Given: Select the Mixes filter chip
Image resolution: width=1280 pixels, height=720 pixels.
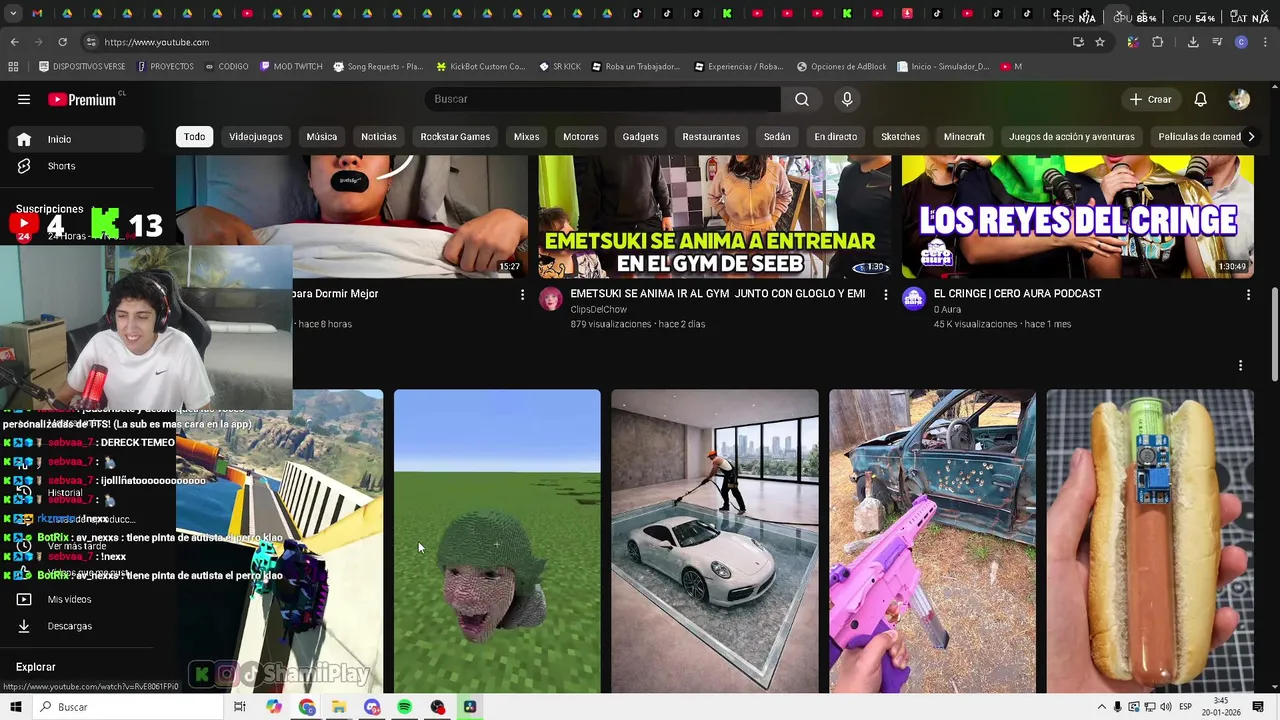Looking at the screenshot, I should (x=526, y=137).
